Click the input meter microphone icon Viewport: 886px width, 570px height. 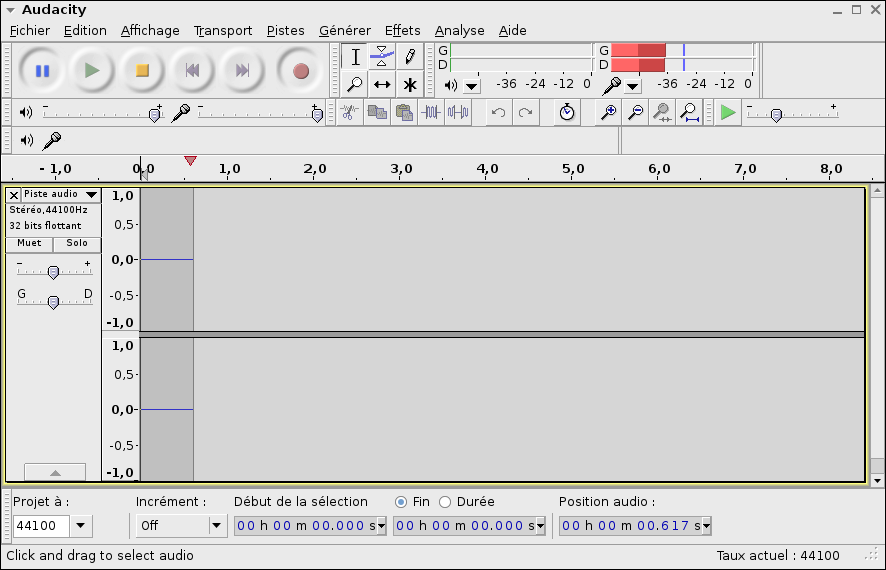tap(611, 85)
